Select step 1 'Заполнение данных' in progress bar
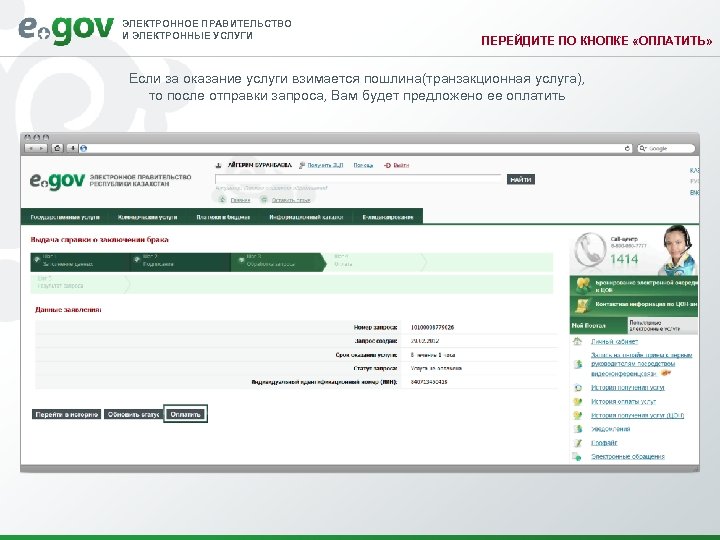This screenshot has width=720, height=540. pyautogui.click(x=80, y=262)
